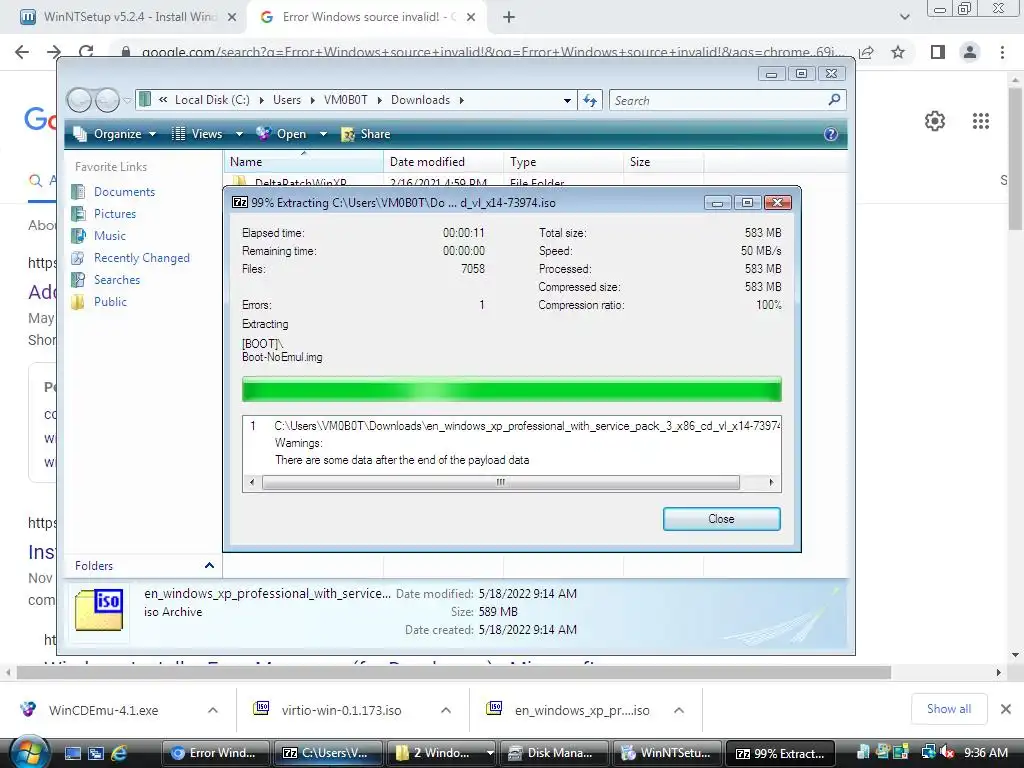
Task: Toggle Chrome side panel icon
Action: 938,52
